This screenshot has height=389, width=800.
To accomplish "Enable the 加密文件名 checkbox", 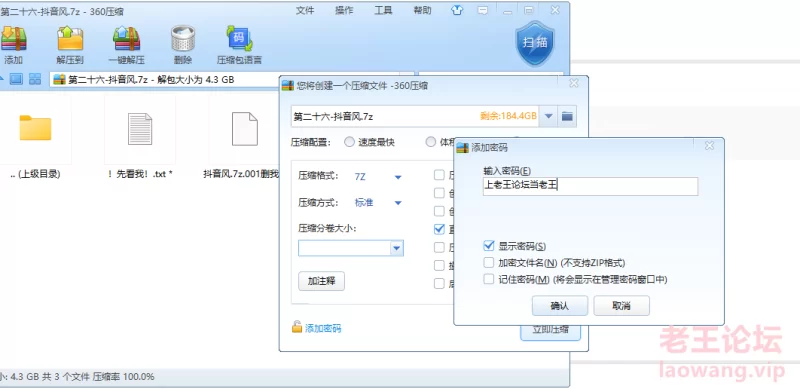I will click(x=488, y=262).
